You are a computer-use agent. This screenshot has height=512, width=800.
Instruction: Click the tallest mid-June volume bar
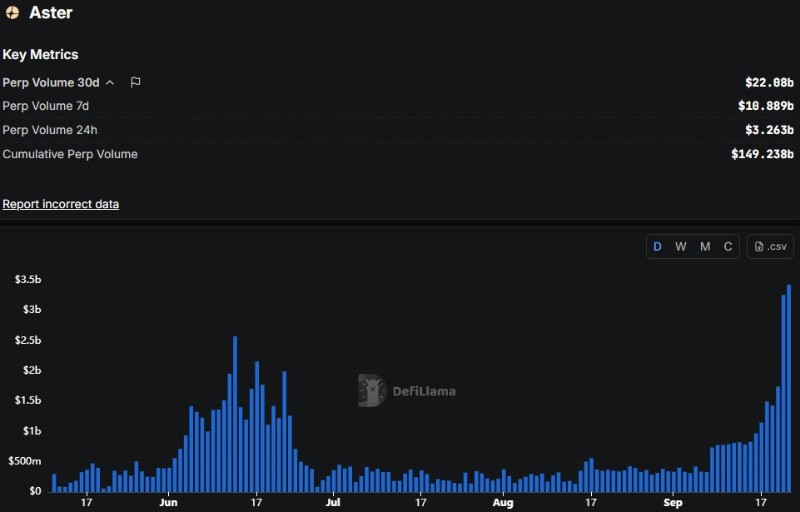point(235,414)
